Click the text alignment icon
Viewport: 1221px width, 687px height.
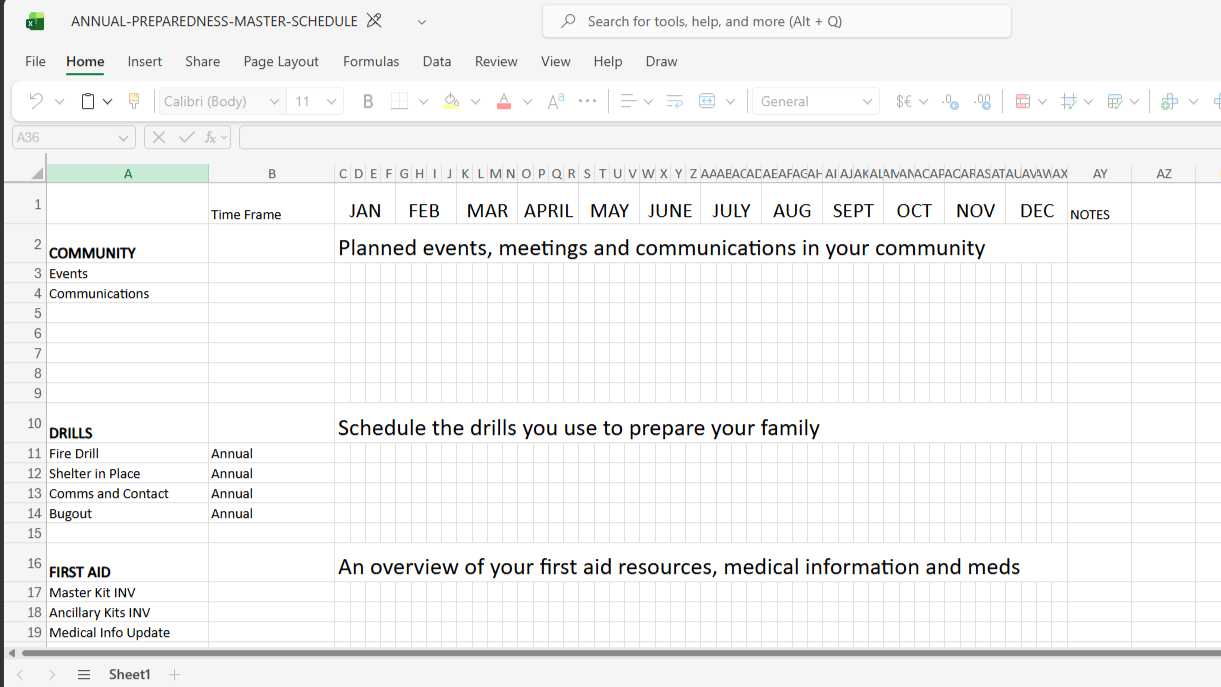pyautogui.click(x=628, y=101)
